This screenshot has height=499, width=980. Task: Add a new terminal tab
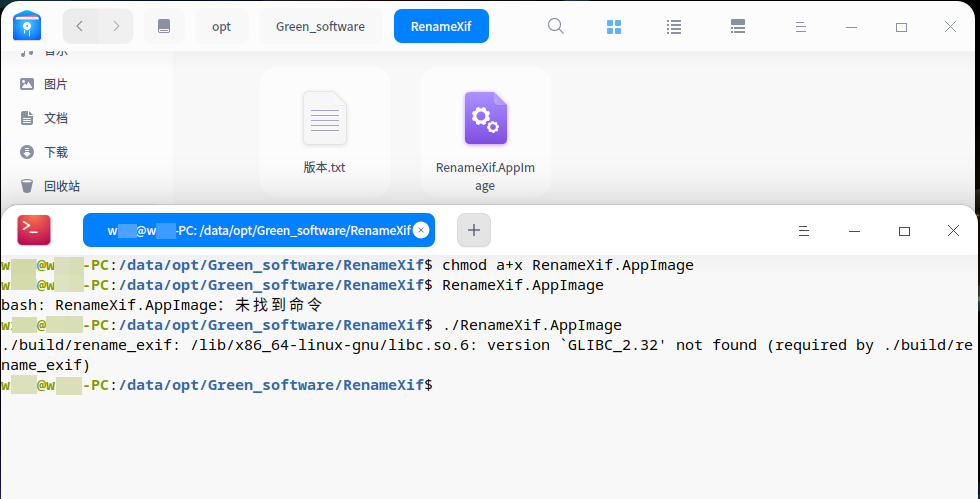(474, 230)
